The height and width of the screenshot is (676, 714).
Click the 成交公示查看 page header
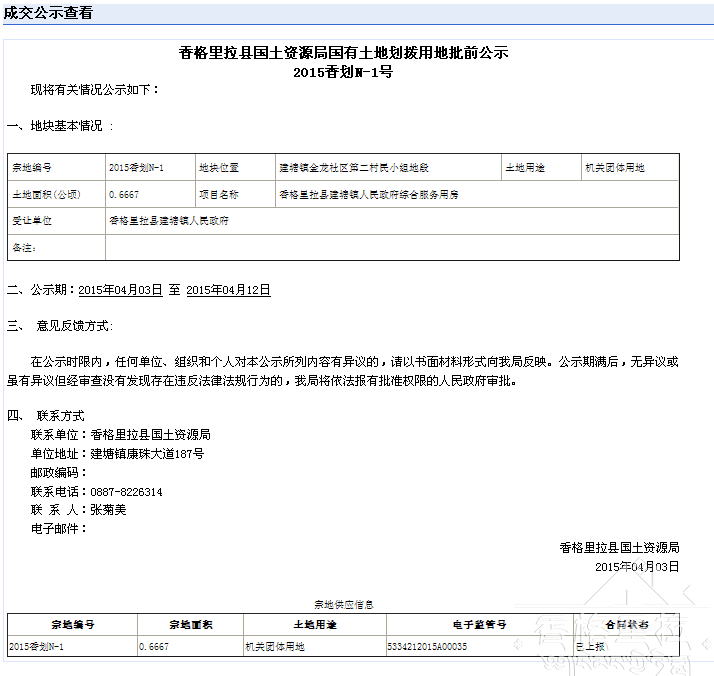pyautogui.click(x=49, y=13)
